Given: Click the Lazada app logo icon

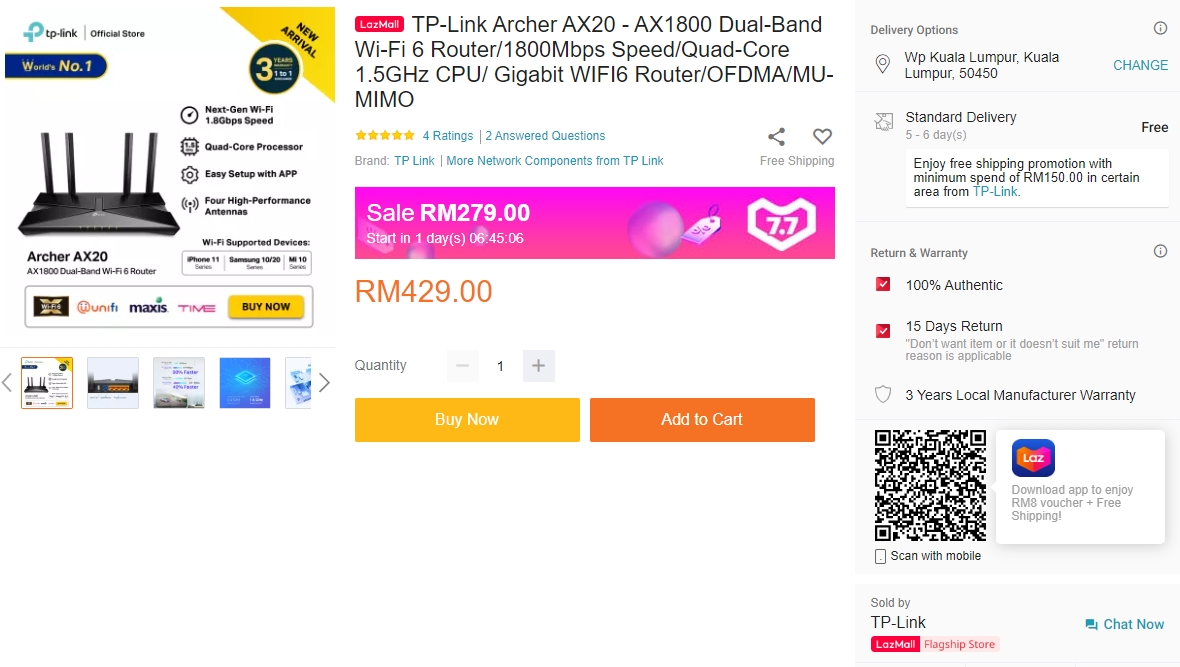Looking at the screenshot, I should pyautogui.click(x=1033, y=458).
